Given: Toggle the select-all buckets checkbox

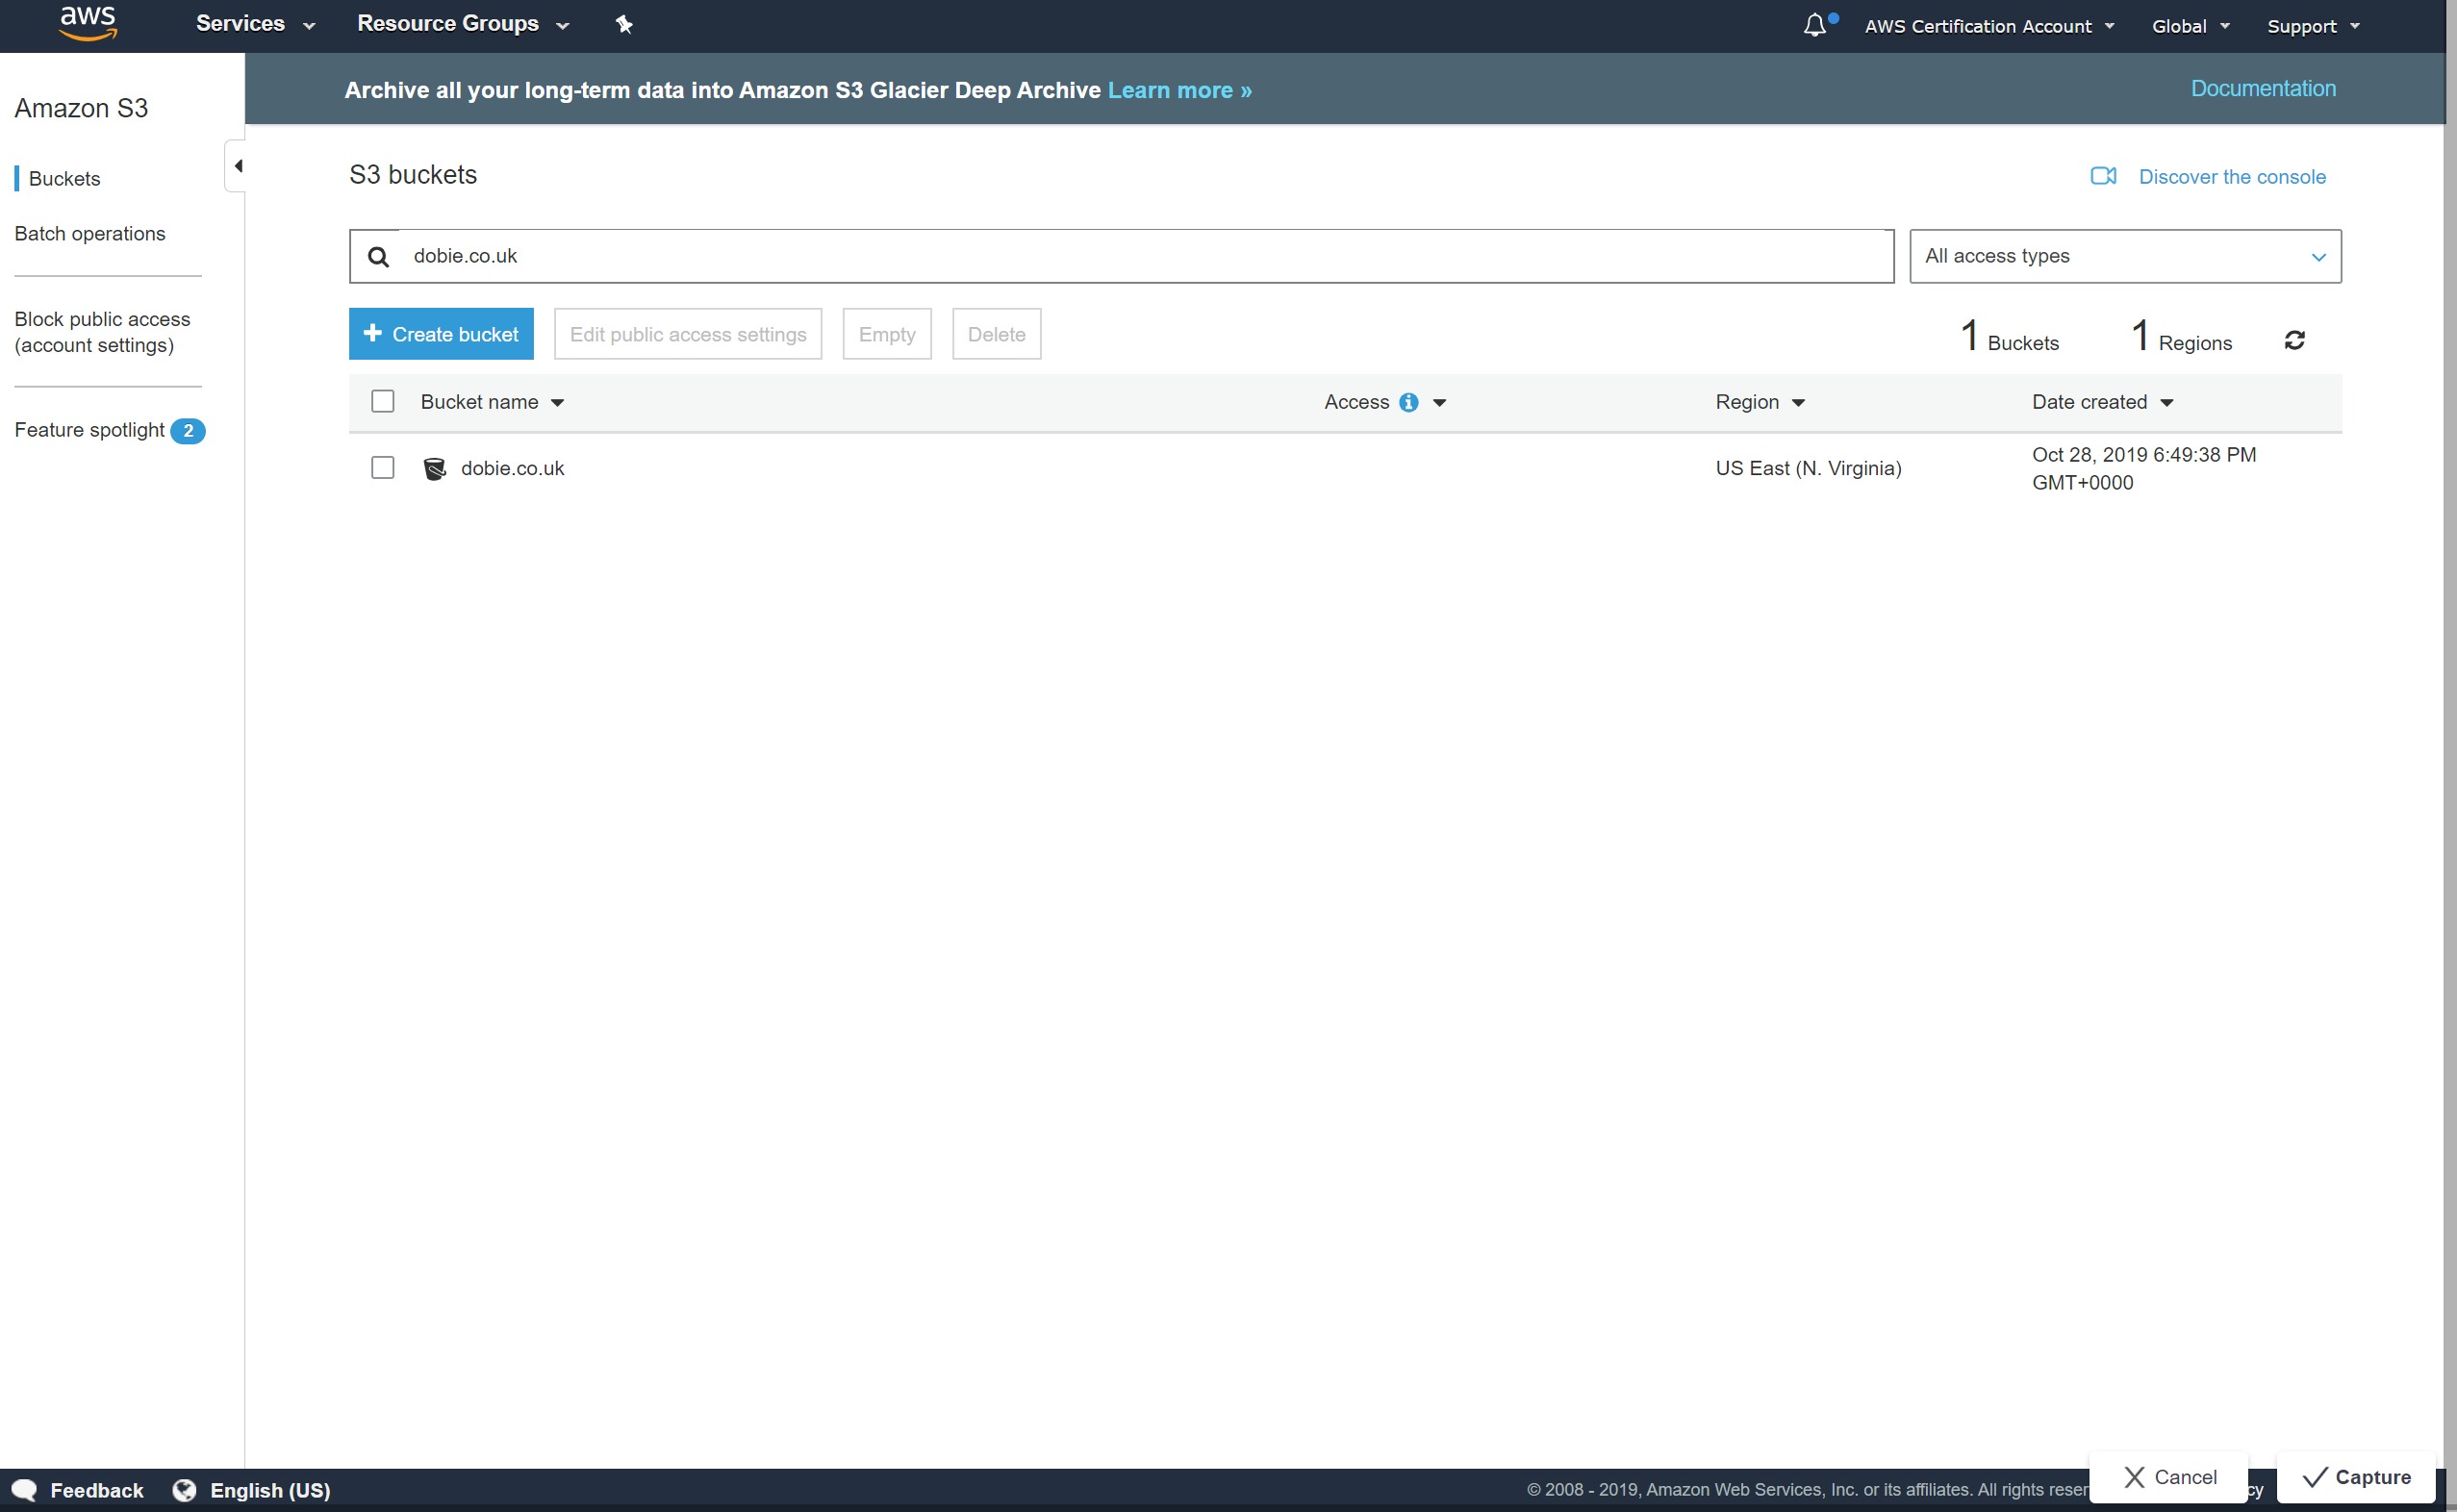Looking at the screenshot, I should [x=382, y=401].
